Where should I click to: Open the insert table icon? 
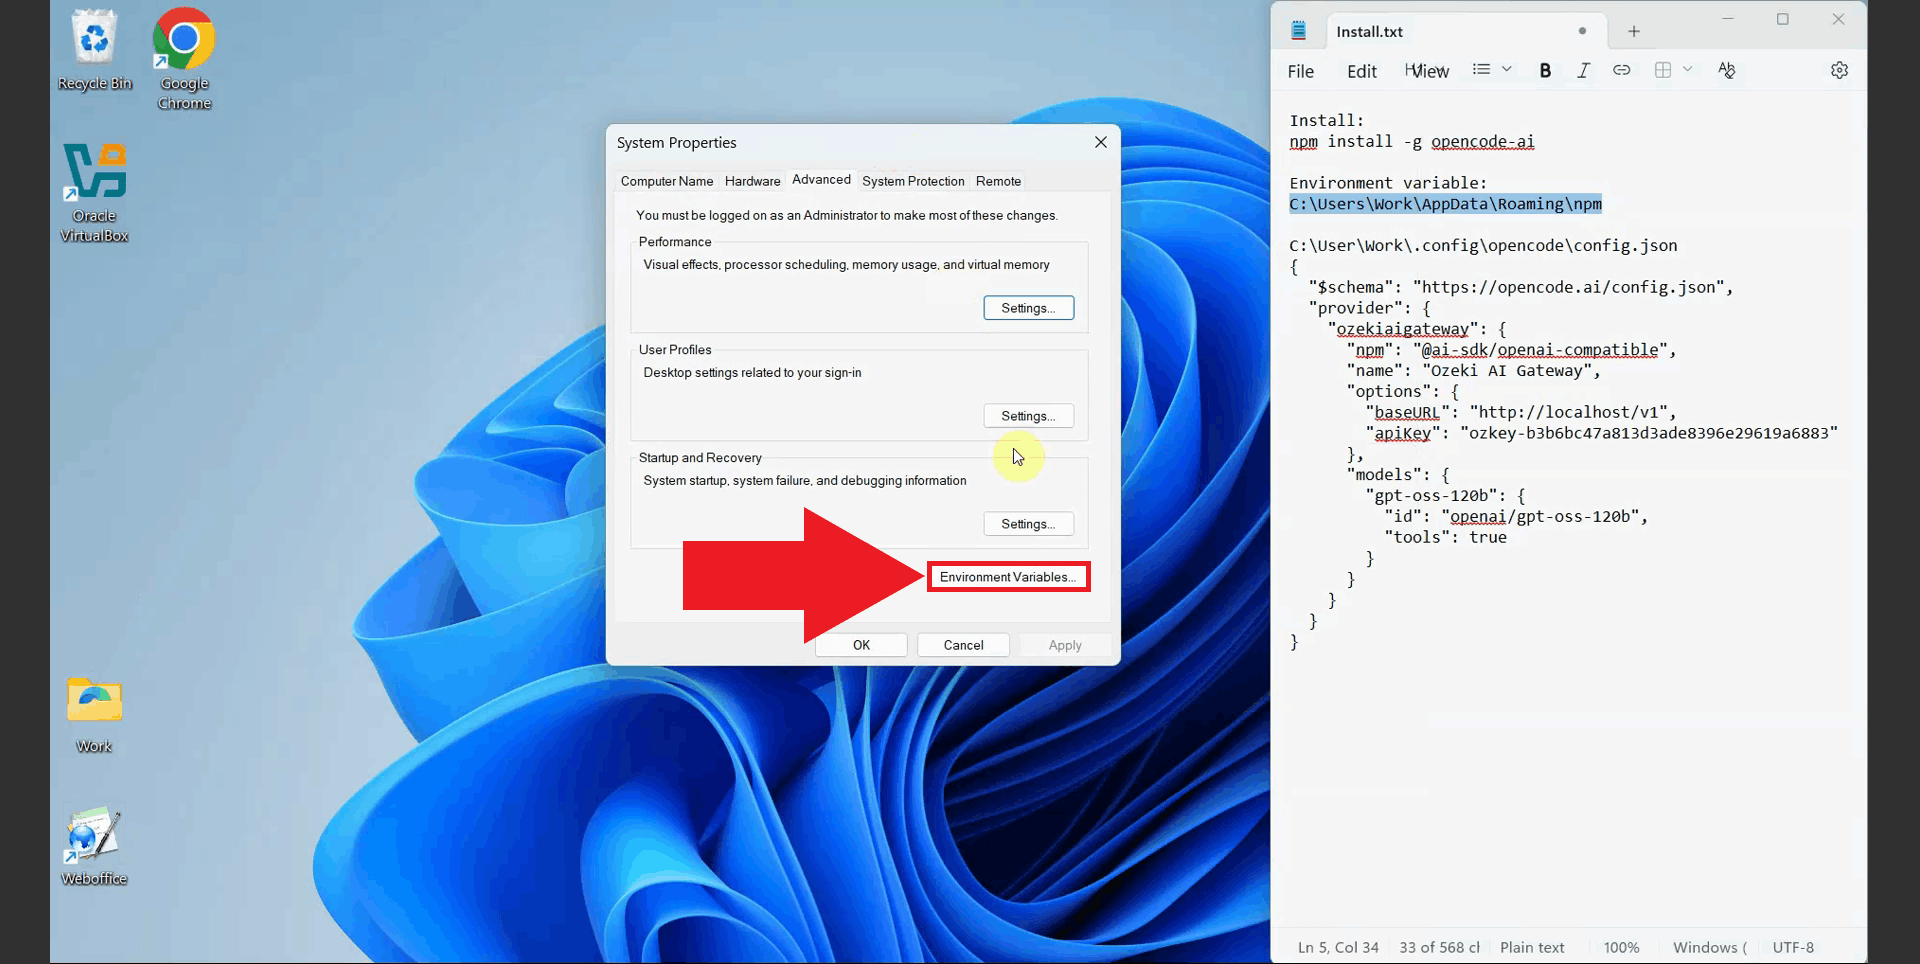point(1663,70)
